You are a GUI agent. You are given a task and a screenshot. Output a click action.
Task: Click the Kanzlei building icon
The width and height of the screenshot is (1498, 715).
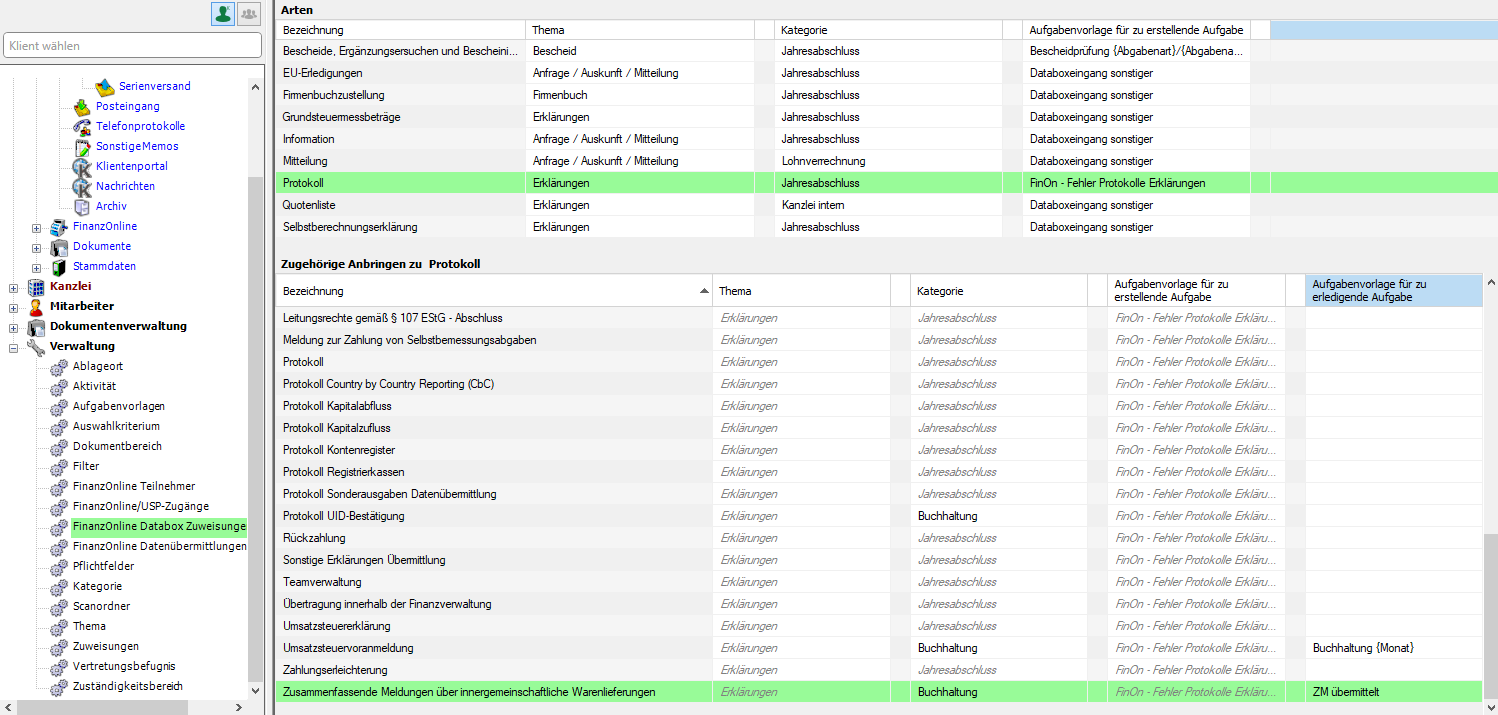(37, 287)
